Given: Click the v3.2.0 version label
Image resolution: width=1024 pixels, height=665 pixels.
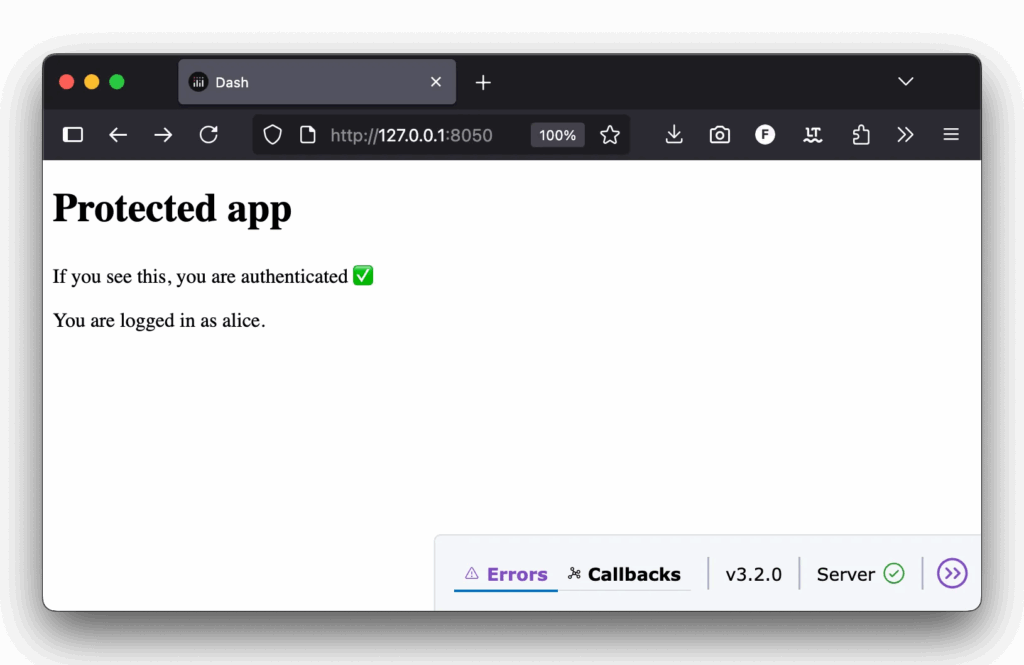Looking at the screenshot, I should pyautogui.click(x=754, y=574).
